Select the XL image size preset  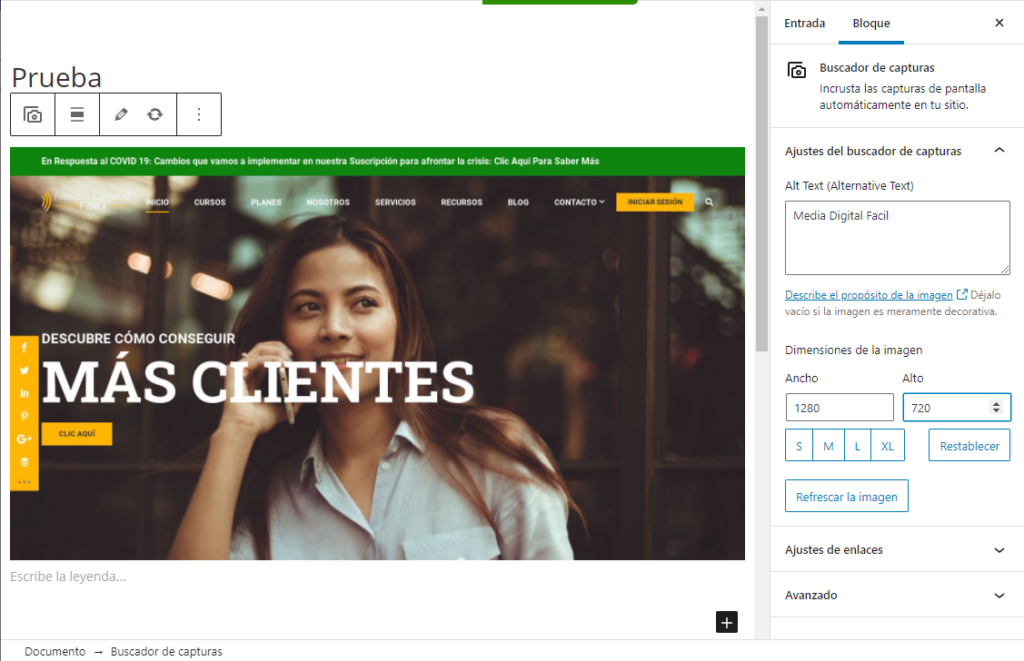pos(887,445)
